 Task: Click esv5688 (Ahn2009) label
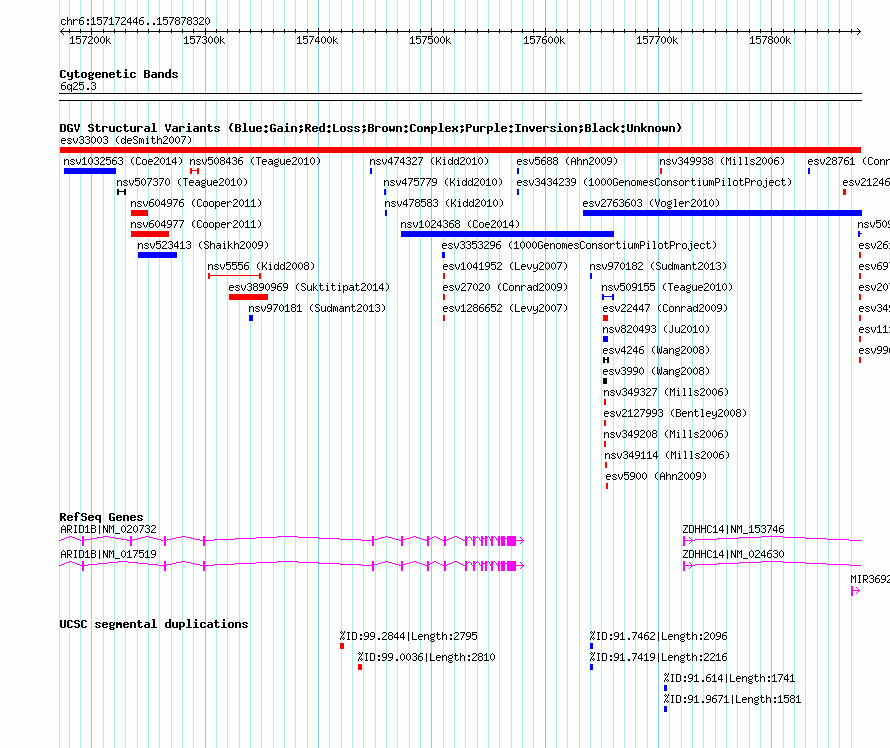coord(567,161)
